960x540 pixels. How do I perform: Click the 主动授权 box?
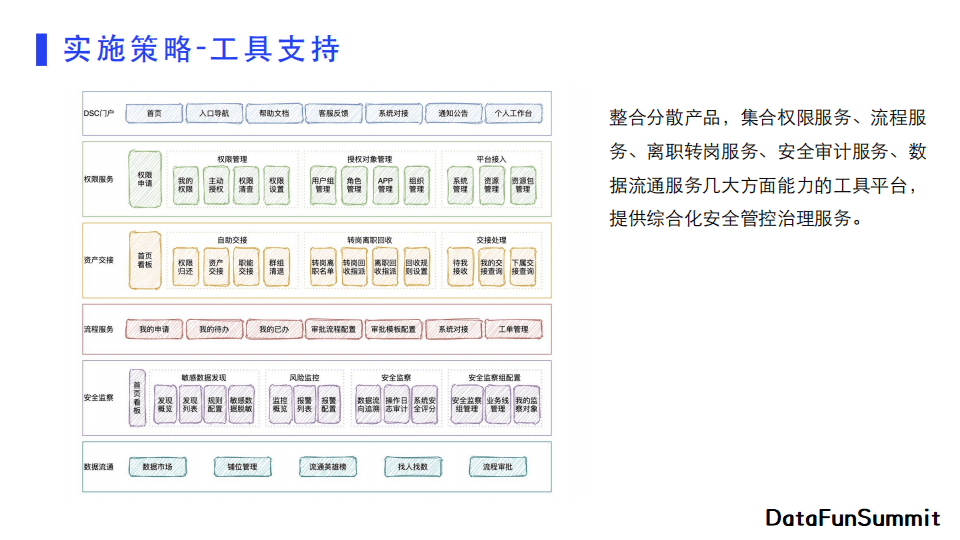(x=216, y=185)
